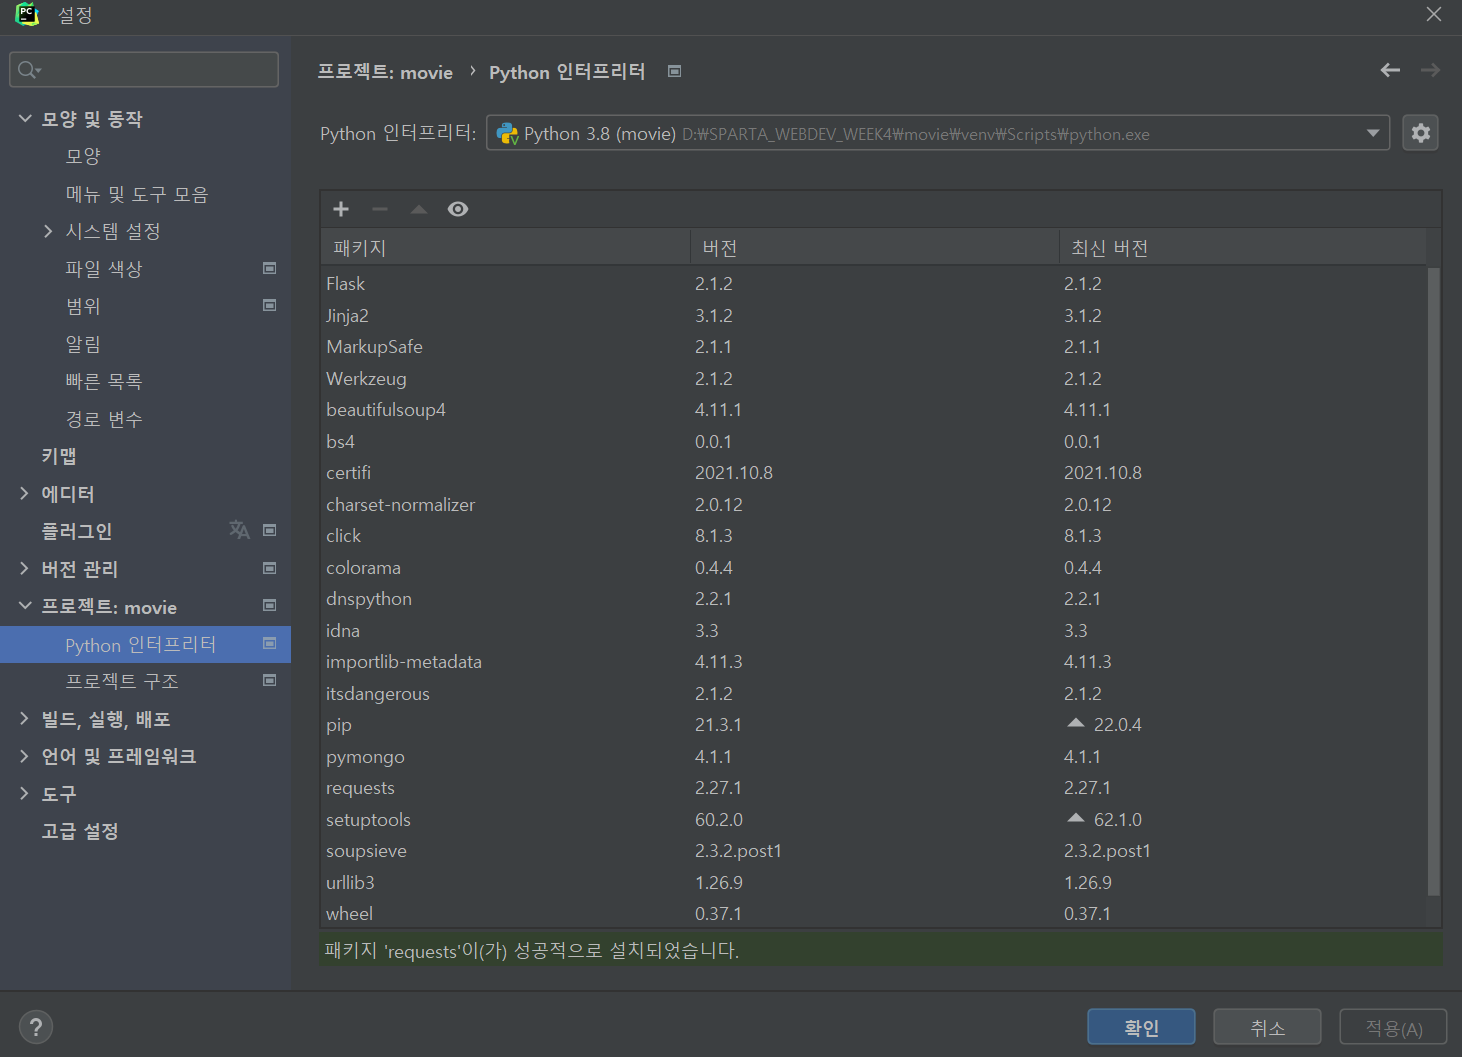Expand the 시스템 설정 tree node
The height and width of the screenshot is (1057, 1462).
(48, 231)
